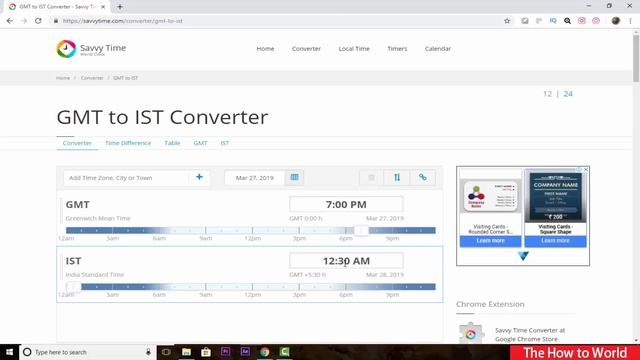640x360 pixels.
Task: Bookmark page with the star icon
Action: point(507,21)
